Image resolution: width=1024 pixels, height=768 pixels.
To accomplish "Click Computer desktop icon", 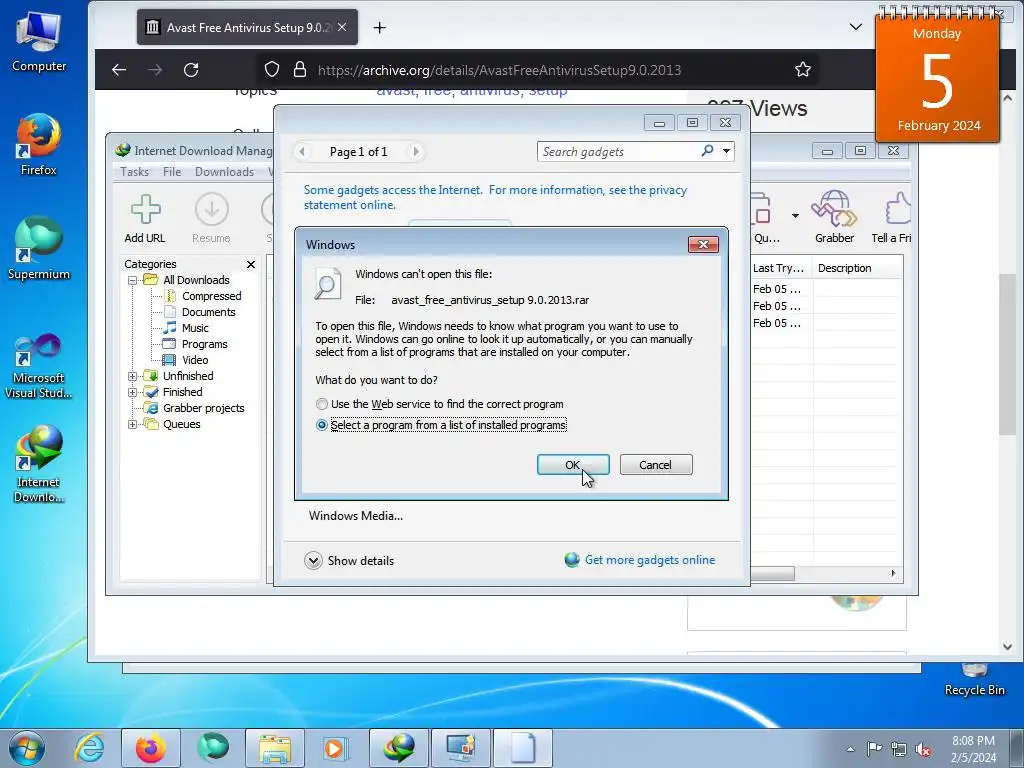I will pos(39,42).
